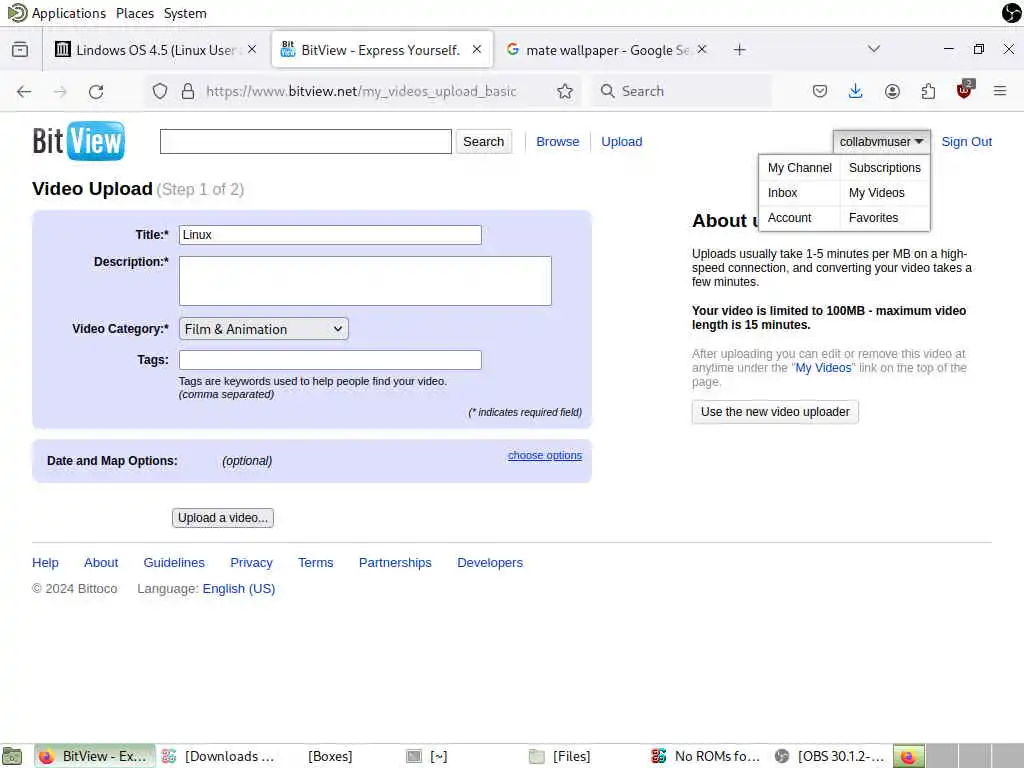This screenshot has height=768, width=1024.
Task: Open the Pocket save icon
Action: point(820,91)
